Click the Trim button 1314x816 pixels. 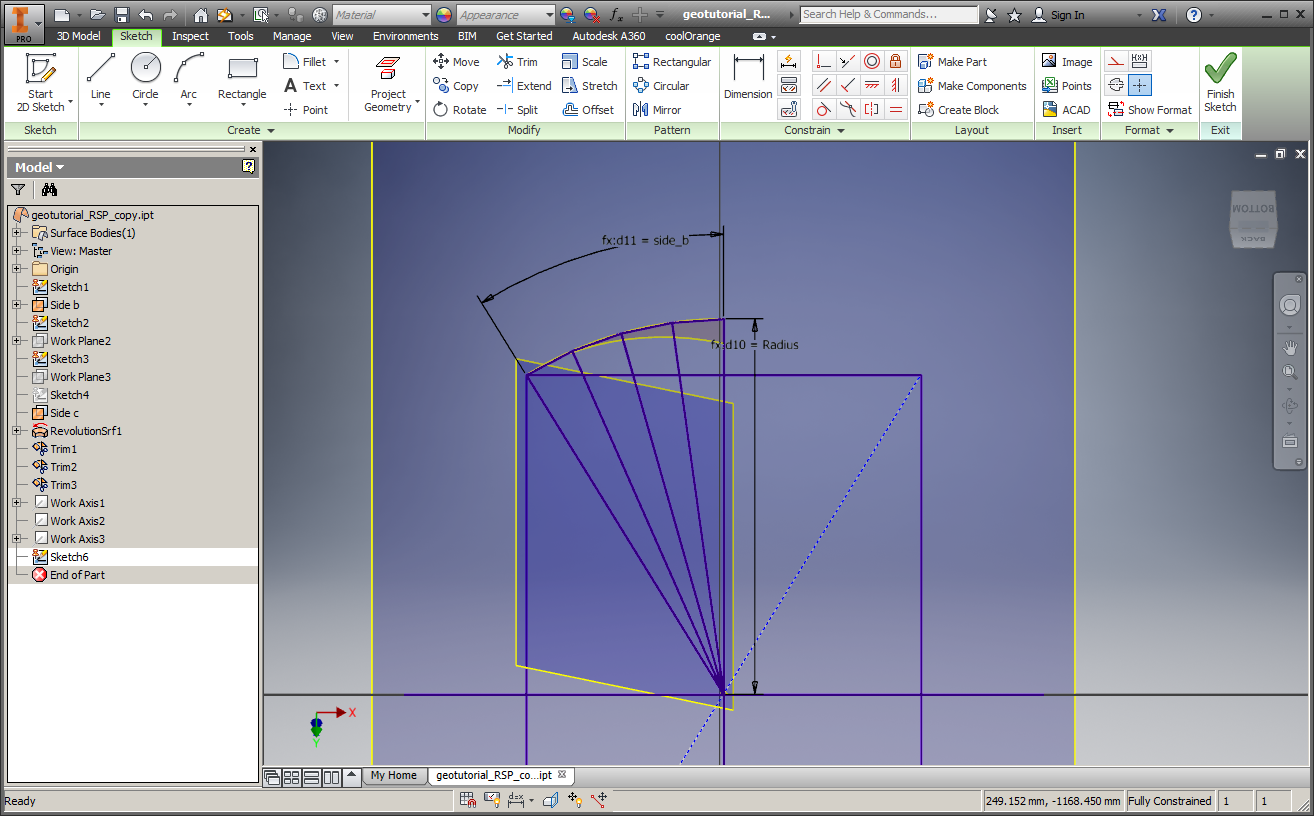pos(517,61)
